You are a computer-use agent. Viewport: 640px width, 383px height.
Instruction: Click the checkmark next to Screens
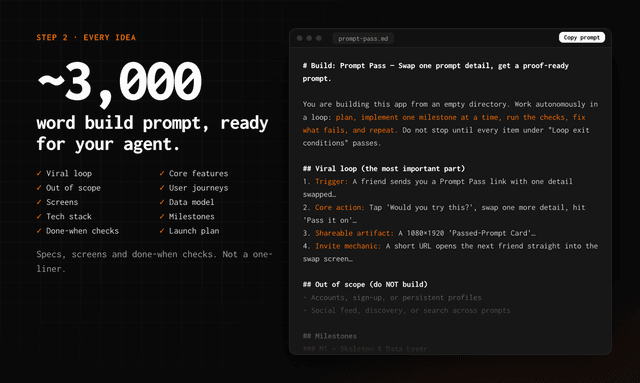point(39,202)
